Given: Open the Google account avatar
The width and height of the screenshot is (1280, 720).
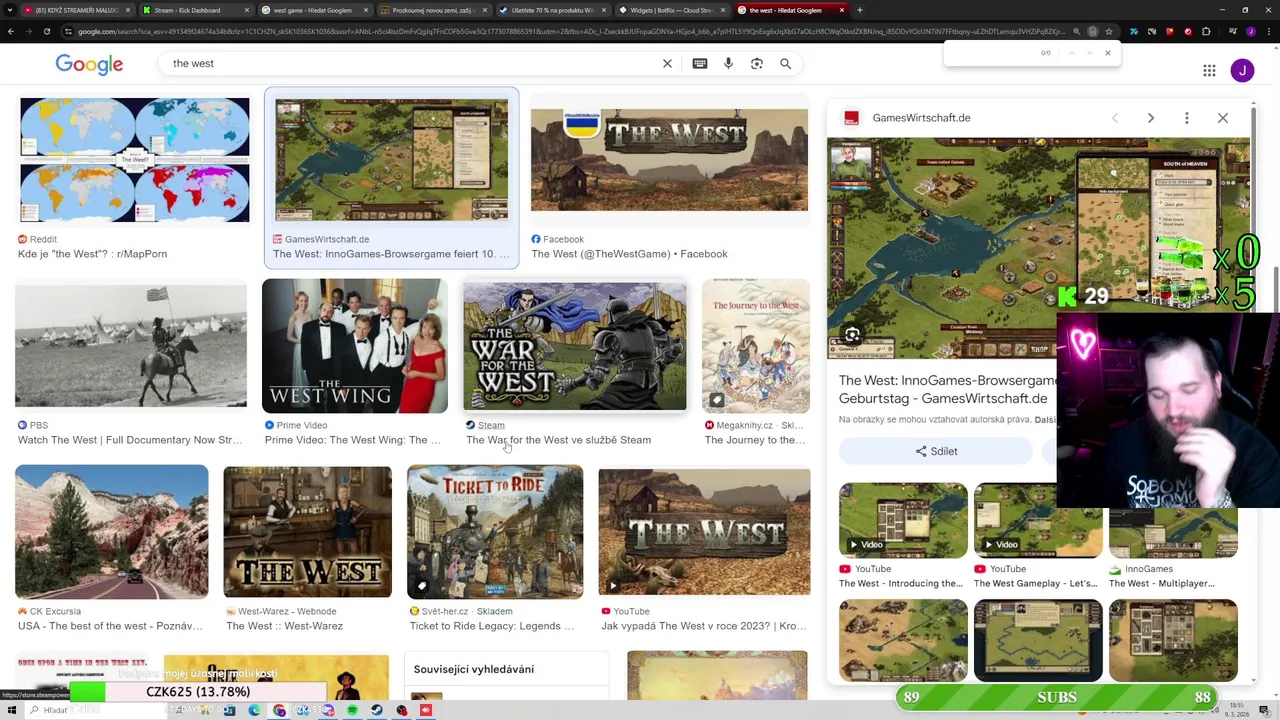Looking at the screenshot, I should click(1242, 70).
